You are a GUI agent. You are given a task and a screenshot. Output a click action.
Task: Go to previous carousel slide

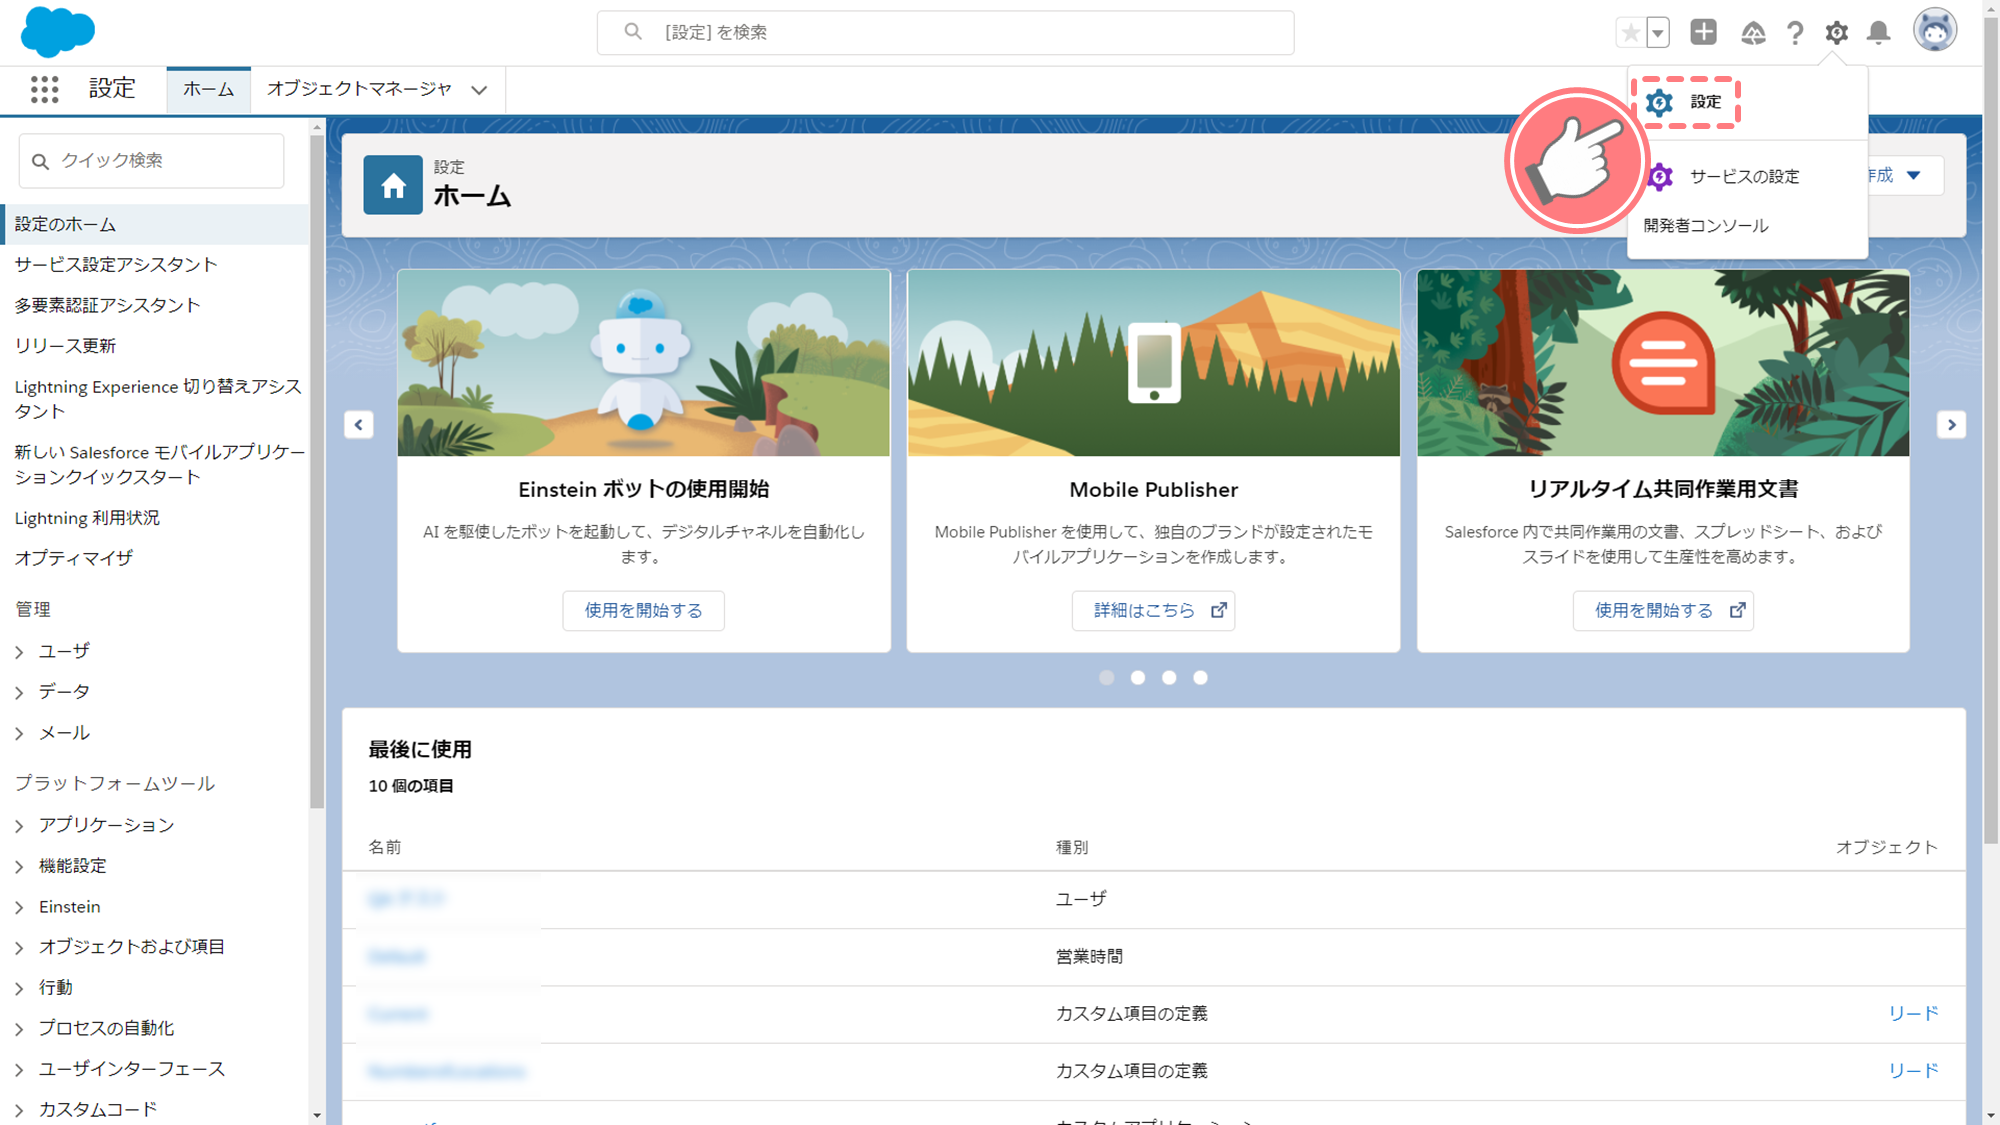point(359,425)
